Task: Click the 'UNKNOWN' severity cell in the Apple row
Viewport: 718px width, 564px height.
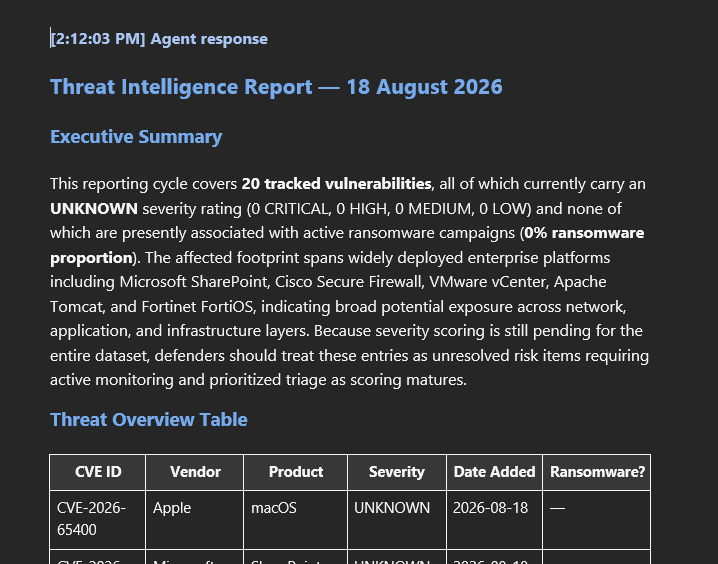Action: (x=397, y=519)
